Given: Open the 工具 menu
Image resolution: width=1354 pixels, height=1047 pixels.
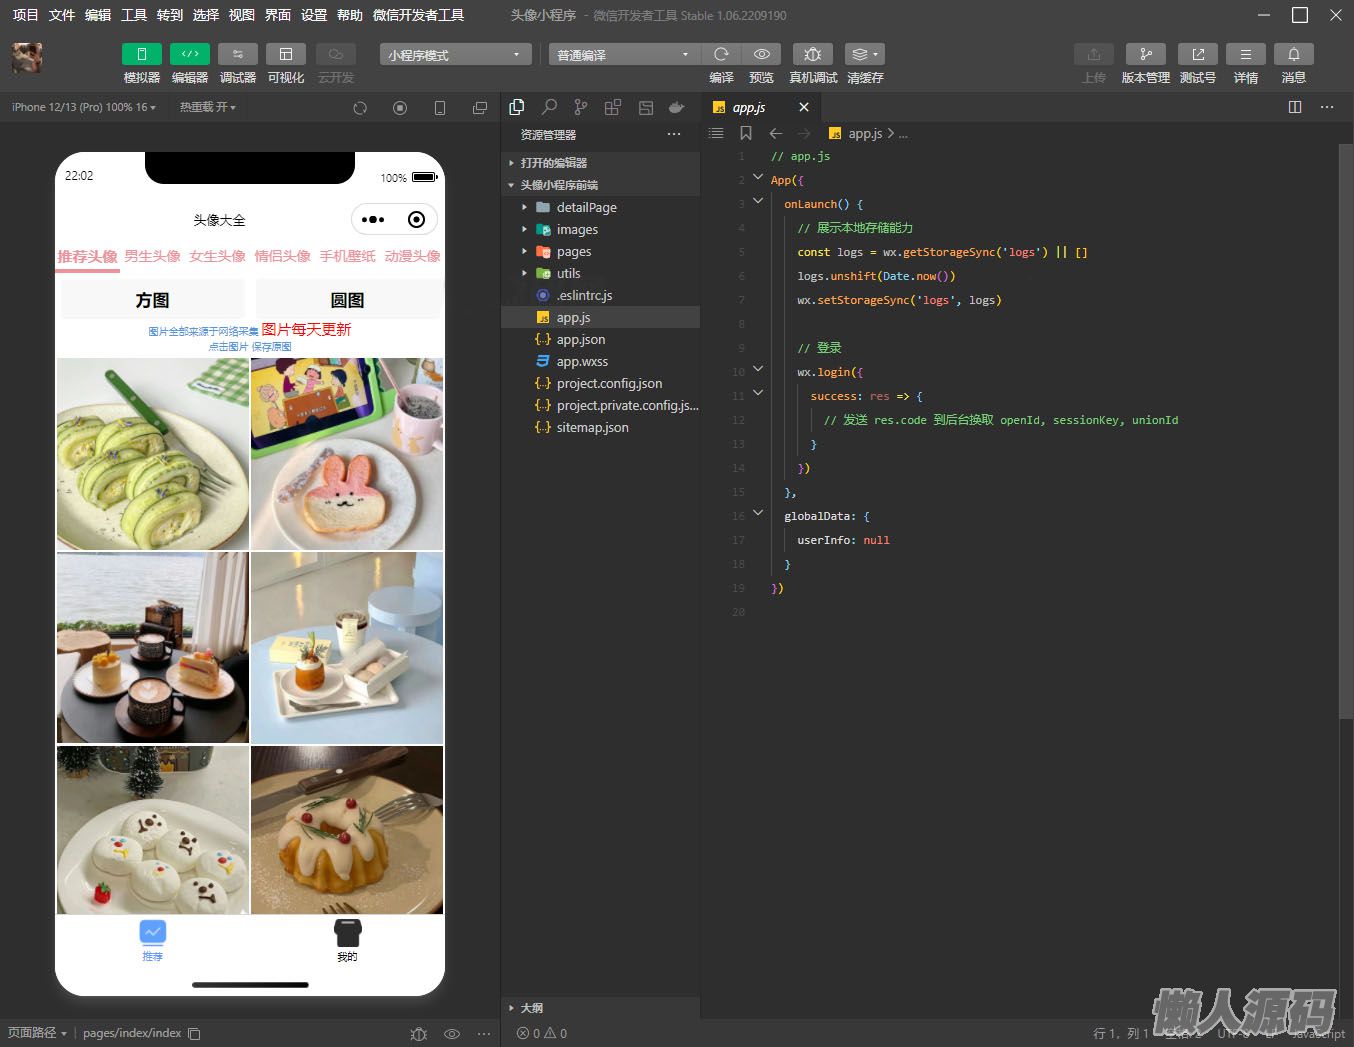Looking at the screenshot, I should (x=134, y=15).
